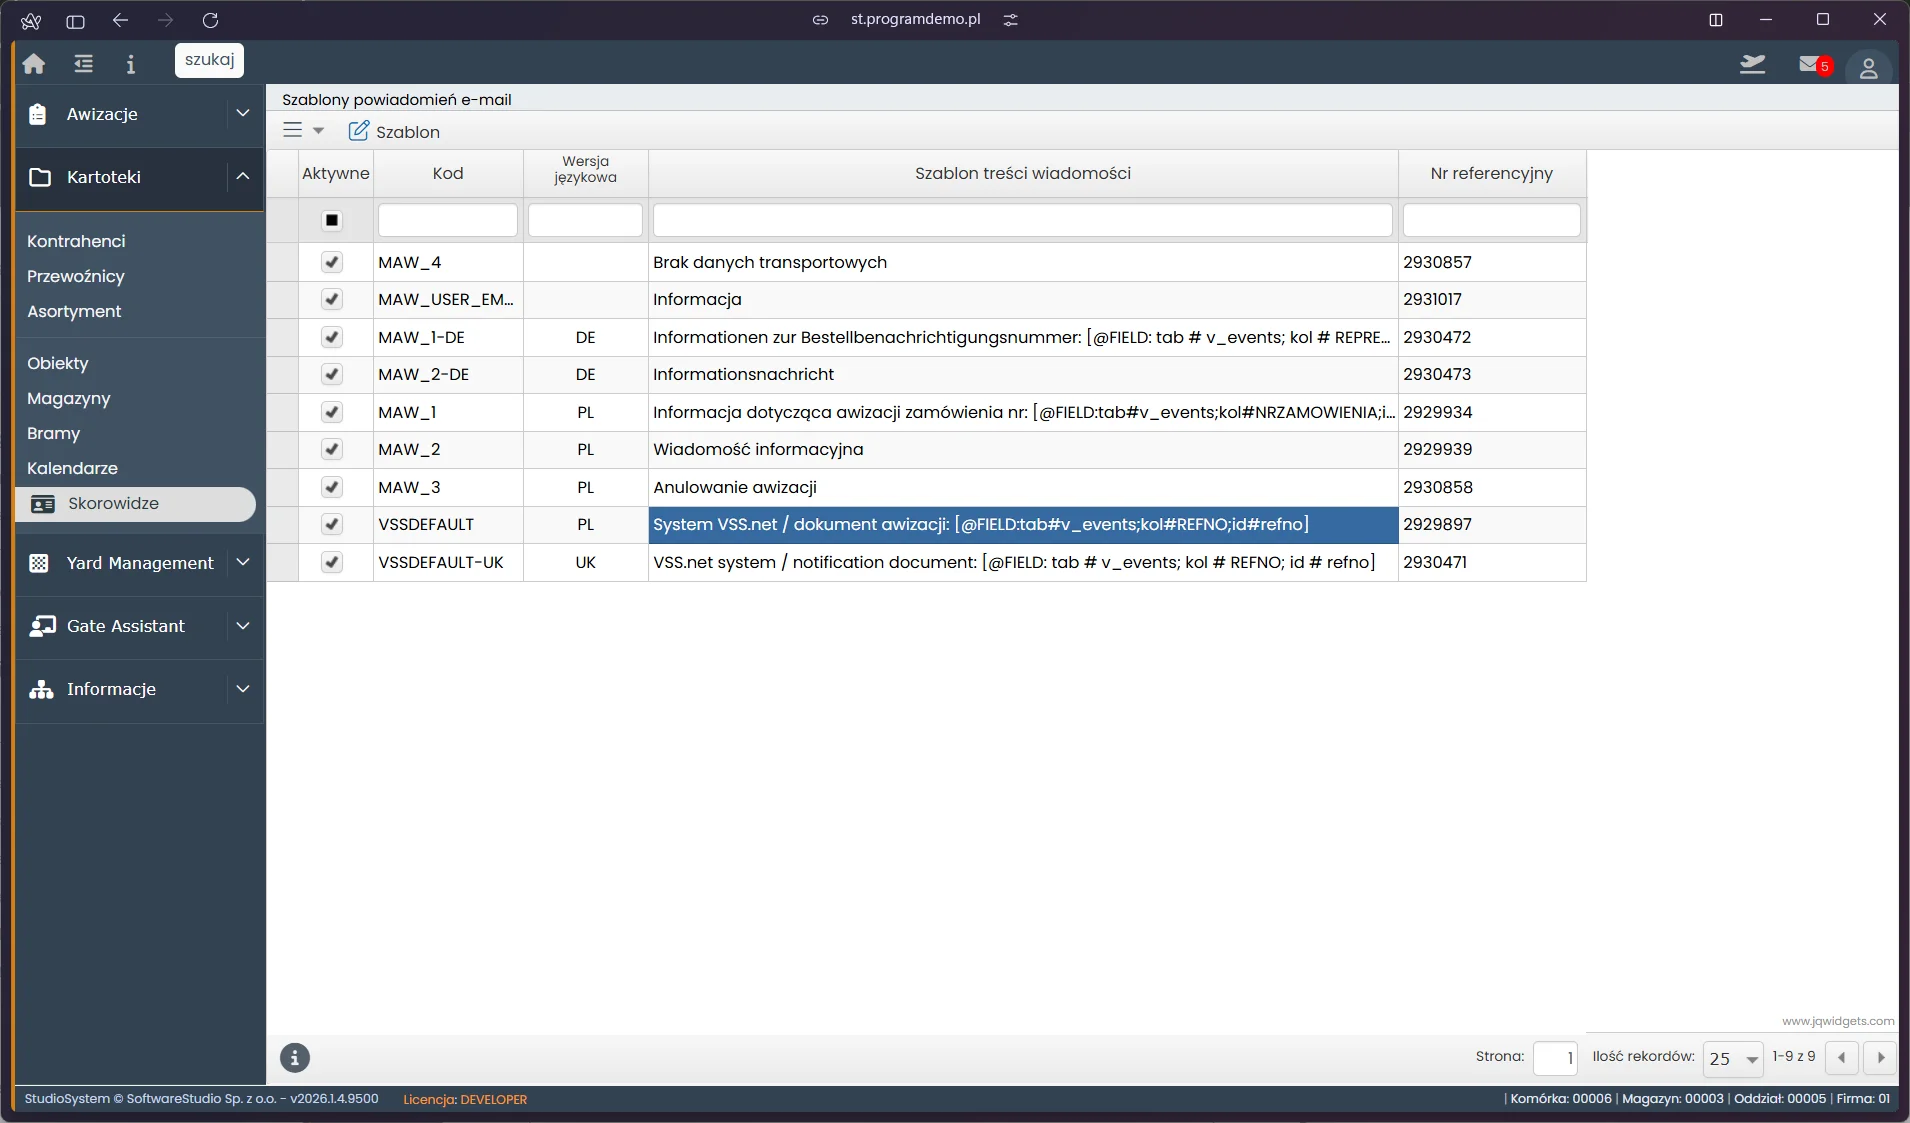Image resolution: width=1910 pixels, height=1123 pixels.
Task: Click the round info icon in the grid footer
Action: point(294,1057)
